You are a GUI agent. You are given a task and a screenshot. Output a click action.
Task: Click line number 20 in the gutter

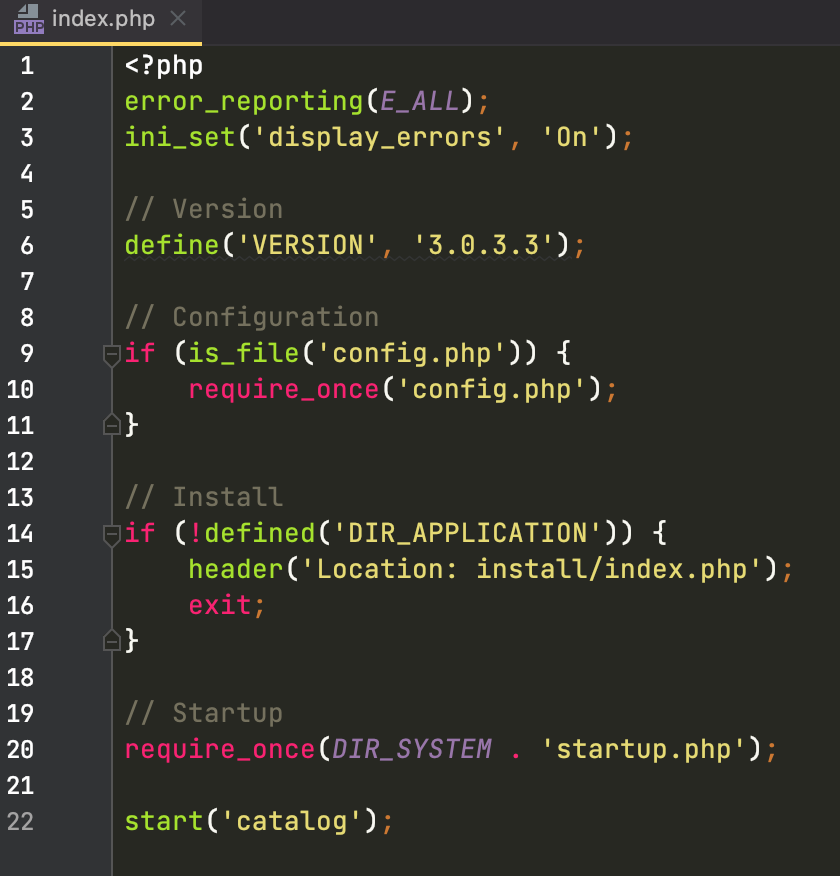coord(21,750)
